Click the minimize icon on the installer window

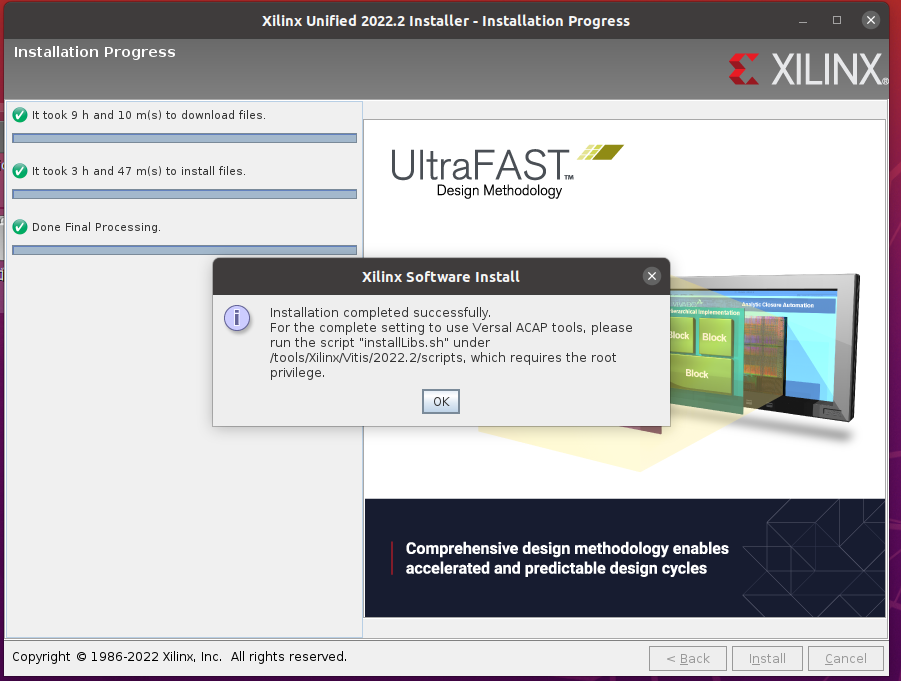tap(802, 19)
